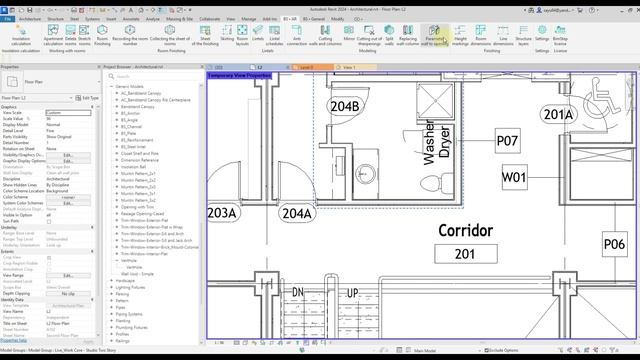Click Edit for Graphic Display Options
640x360 pixels.
pos(68,161)
